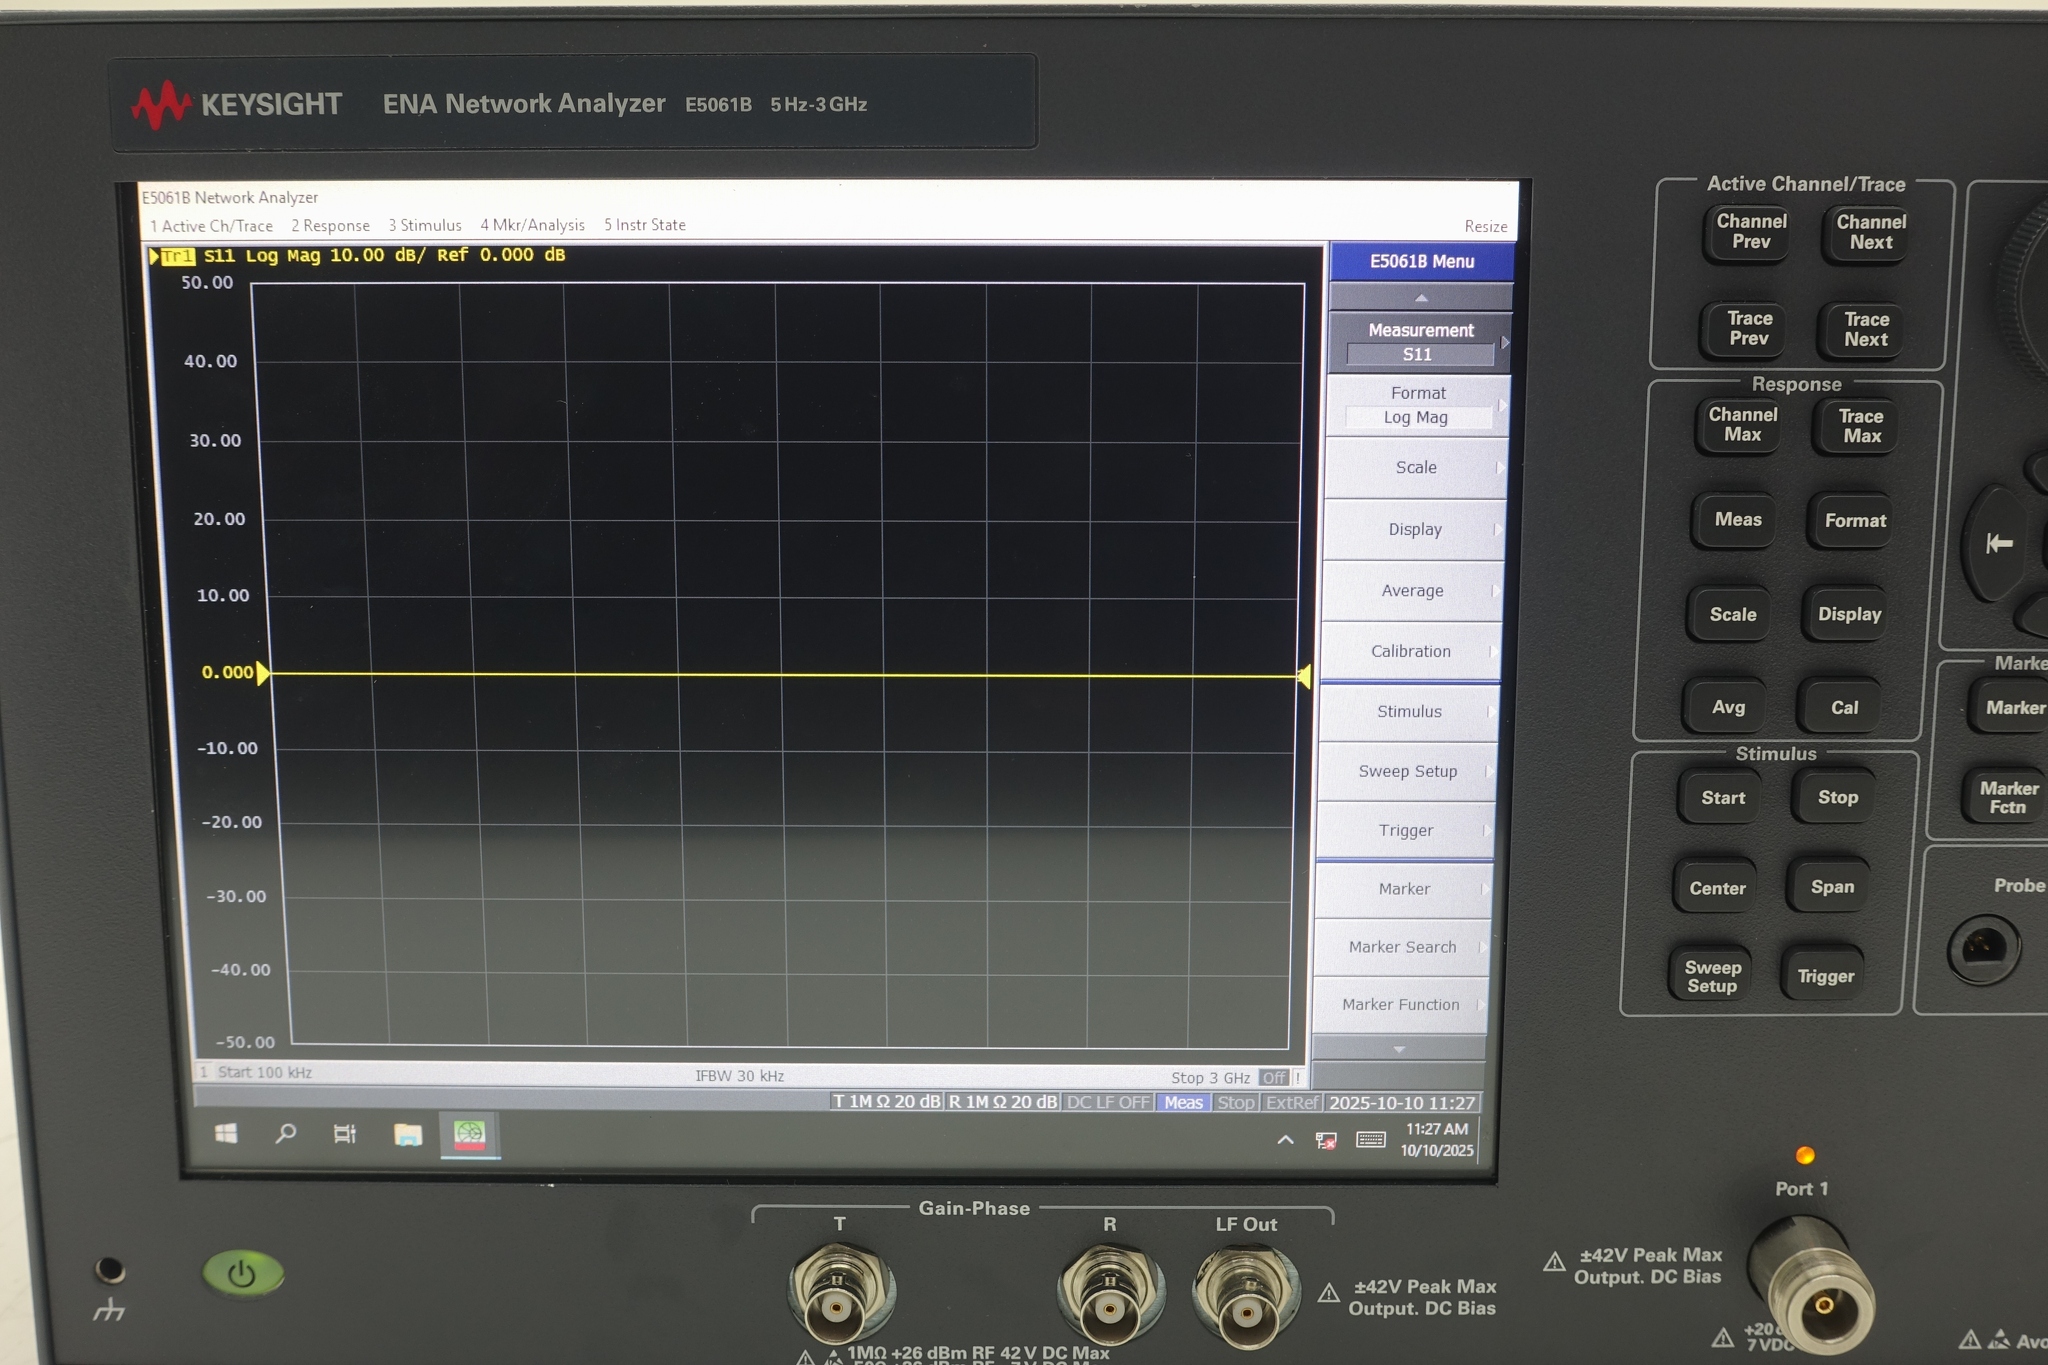This screenshot has width=2048, height=1365.
Task: Toggle the ExtRef status indicator
Action: 1291,1102
